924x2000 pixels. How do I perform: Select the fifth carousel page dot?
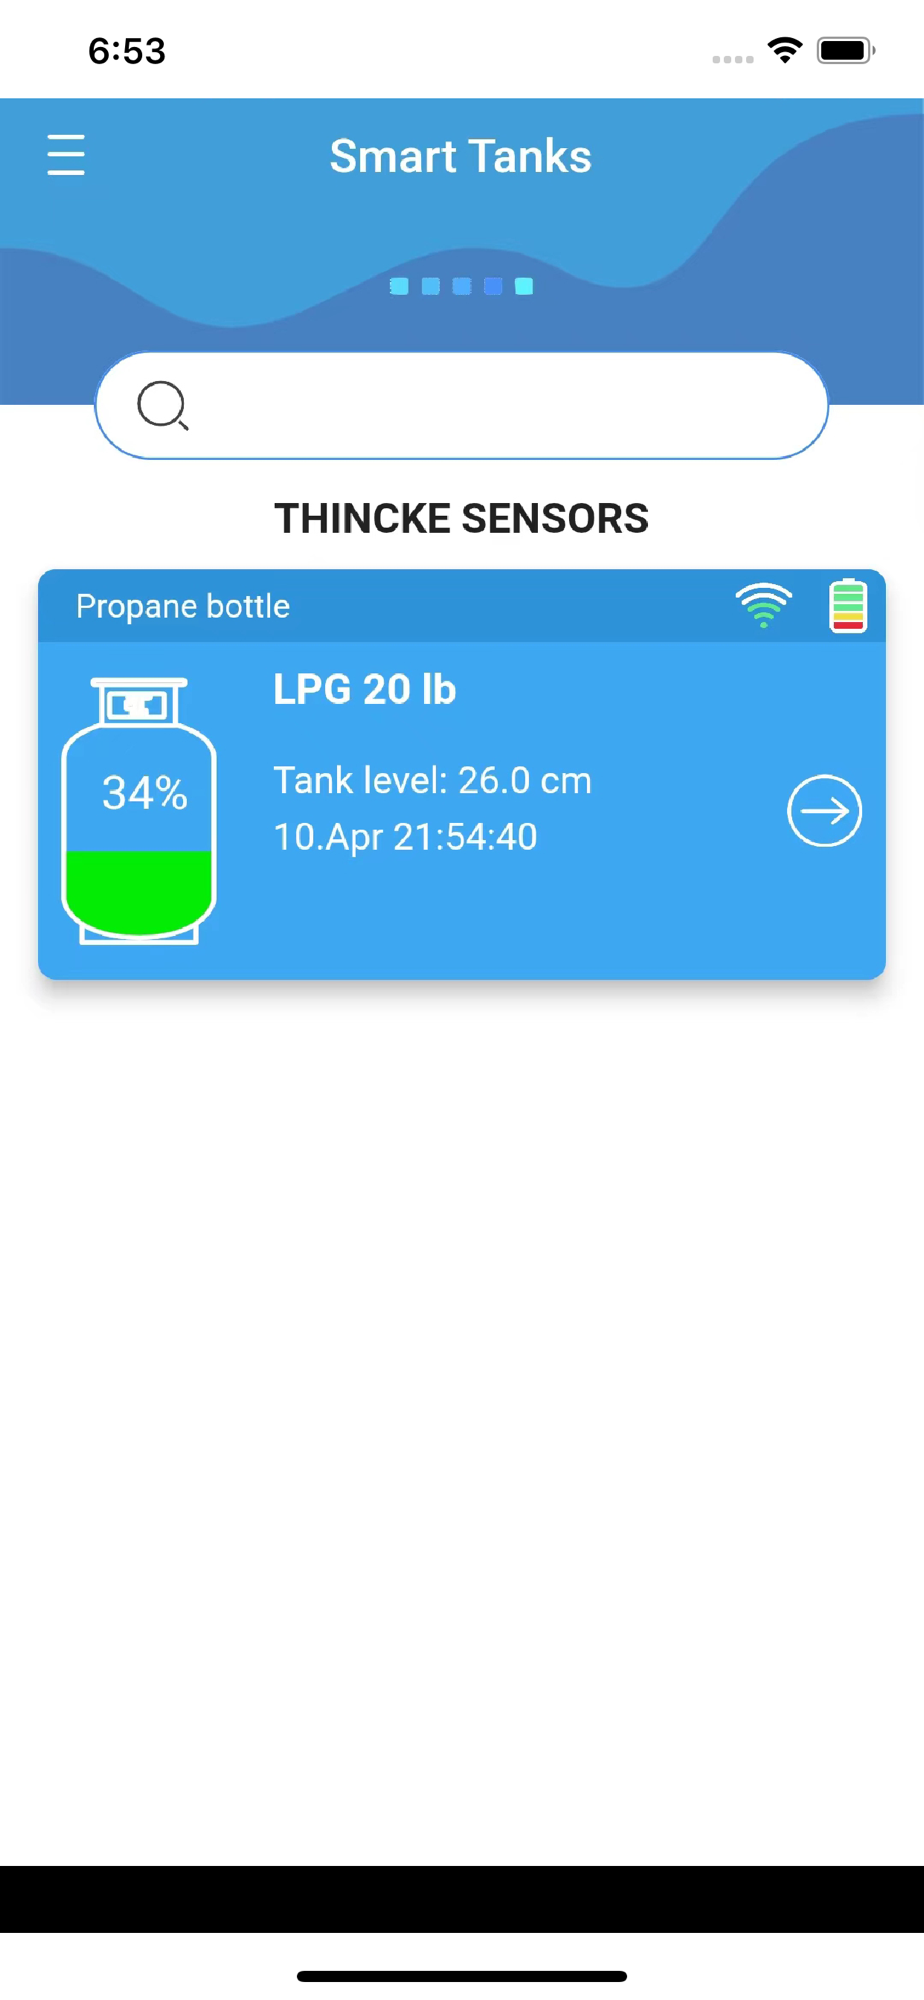pyautogui.click(x=524, y=287)
